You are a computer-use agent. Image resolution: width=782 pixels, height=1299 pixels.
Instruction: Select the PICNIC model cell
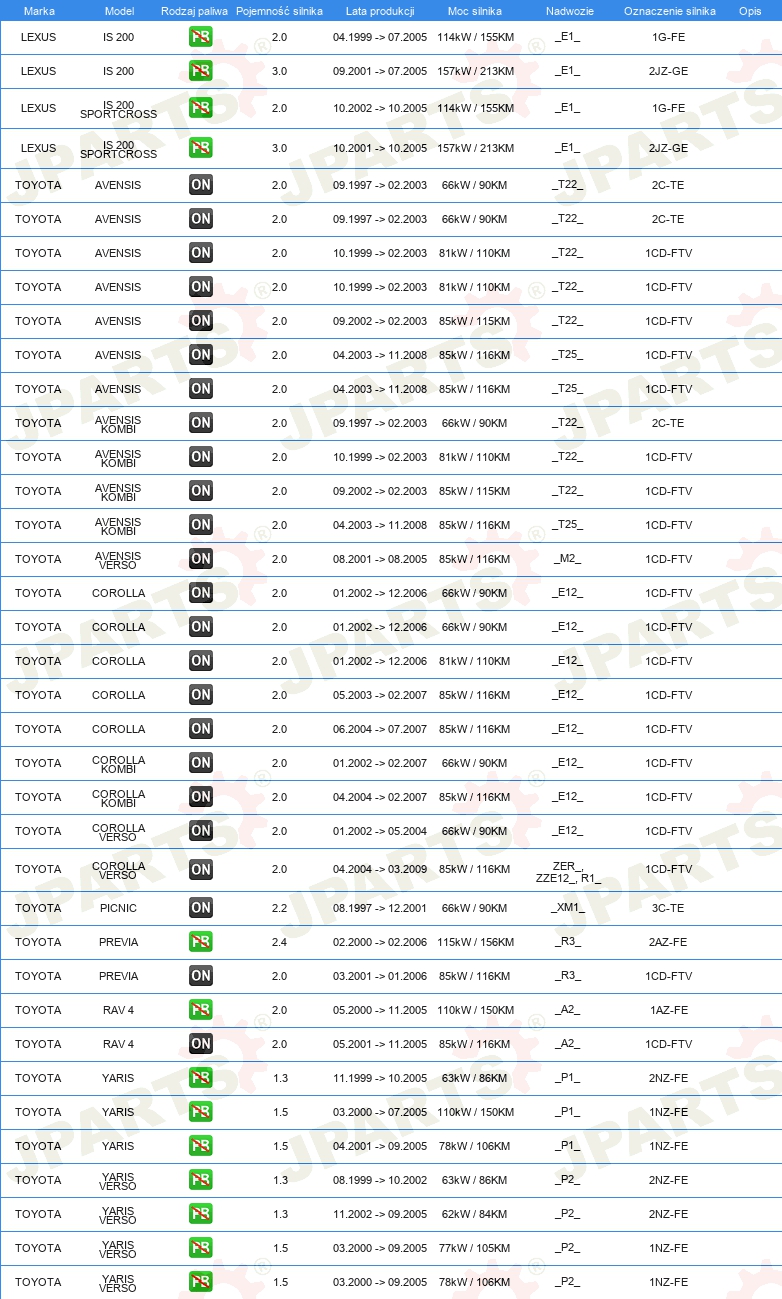(119, 908)
